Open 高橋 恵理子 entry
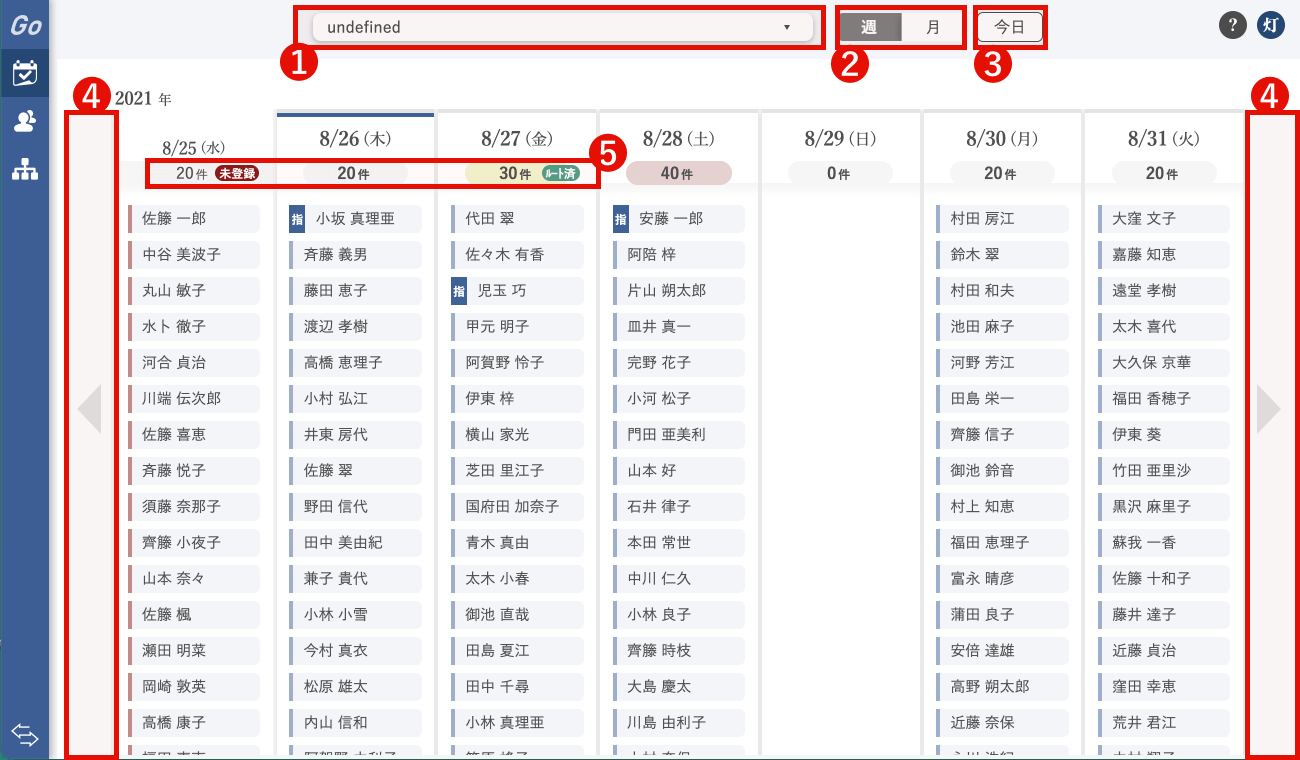1300x760 pixels. pos(356,363)
